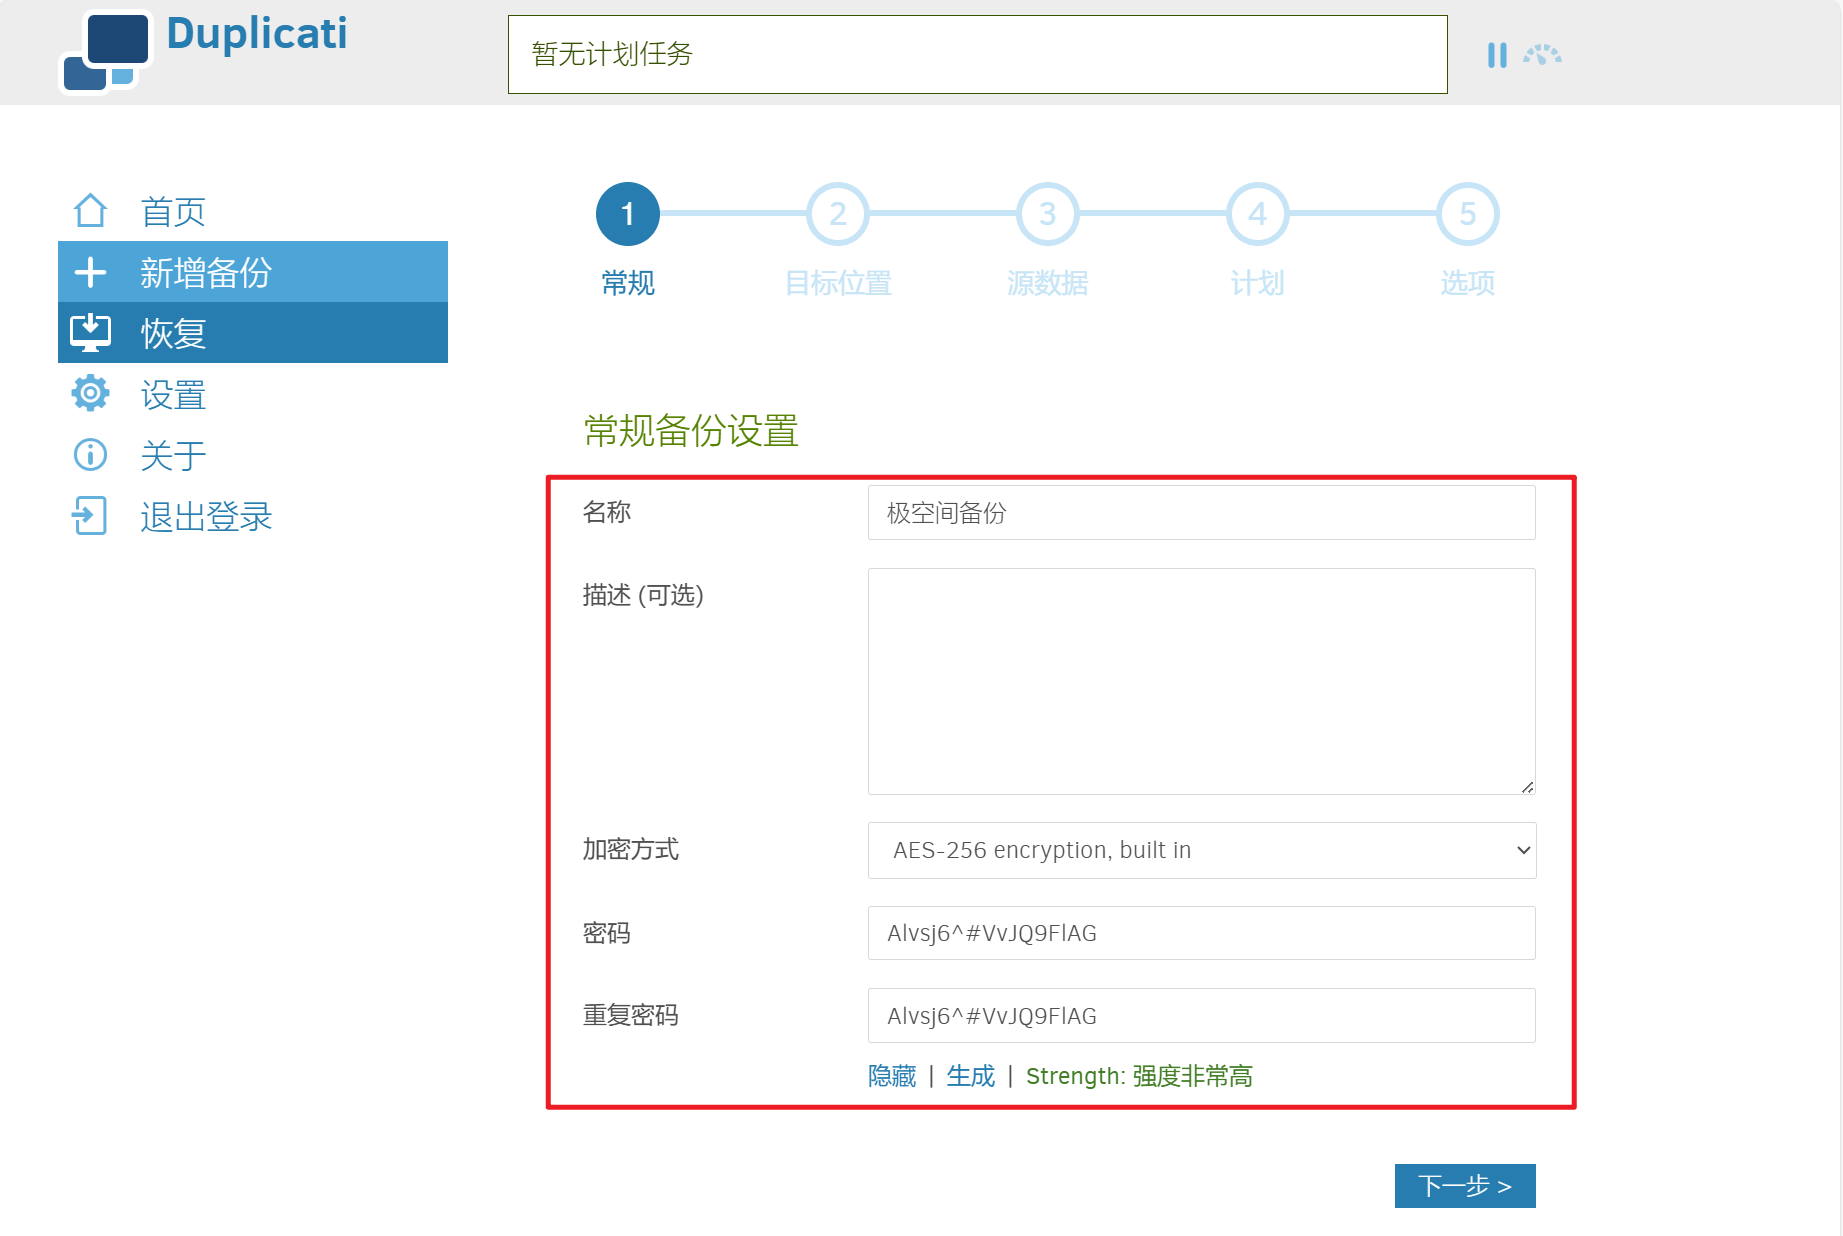
Task: Click the 下一步 button
Action: (1465, 1186)
